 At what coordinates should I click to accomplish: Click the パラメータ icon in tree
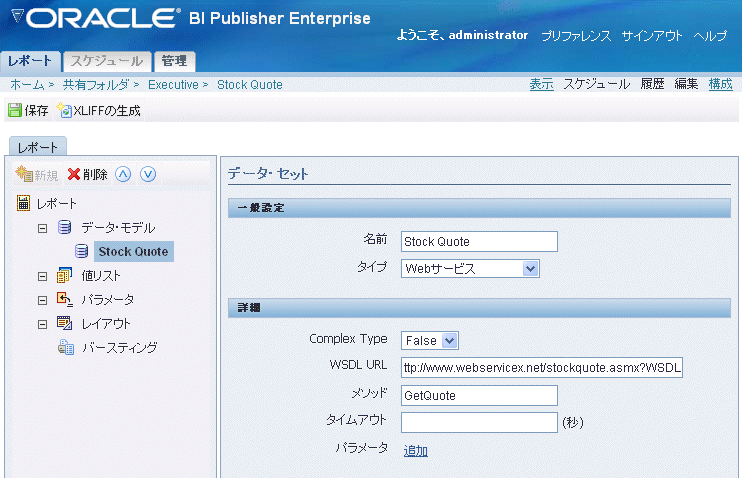pyautogui.click(x=64, y=299)
